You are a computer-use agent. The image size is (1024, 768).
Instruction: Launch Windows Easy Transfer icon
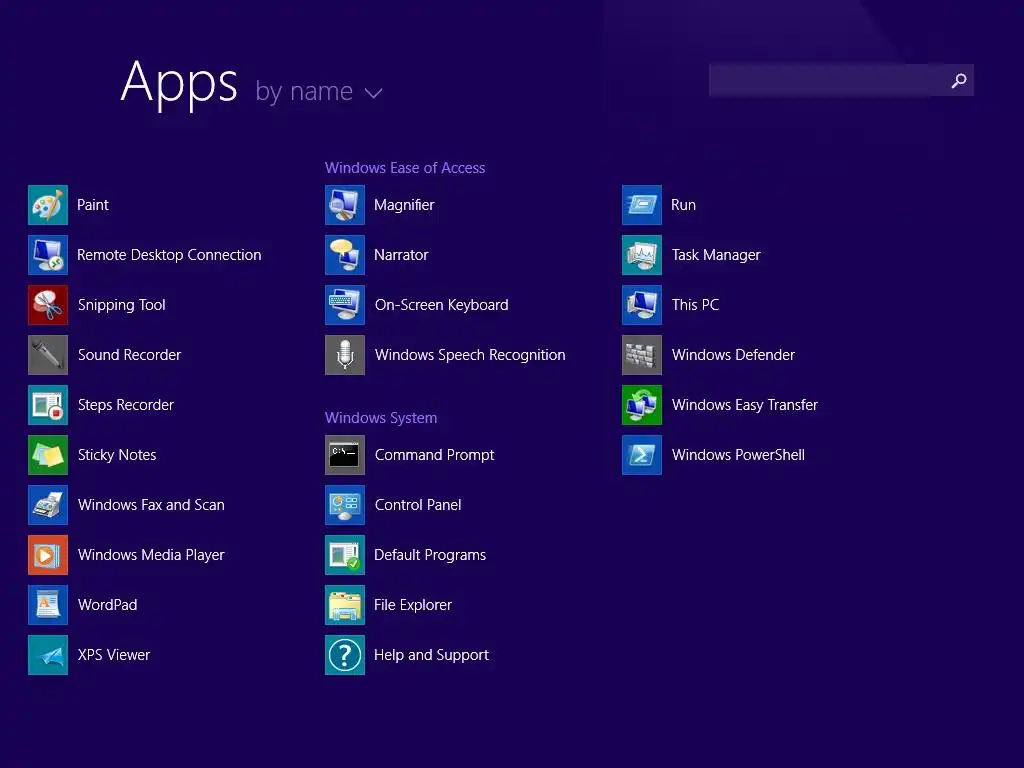coord(642,405)
